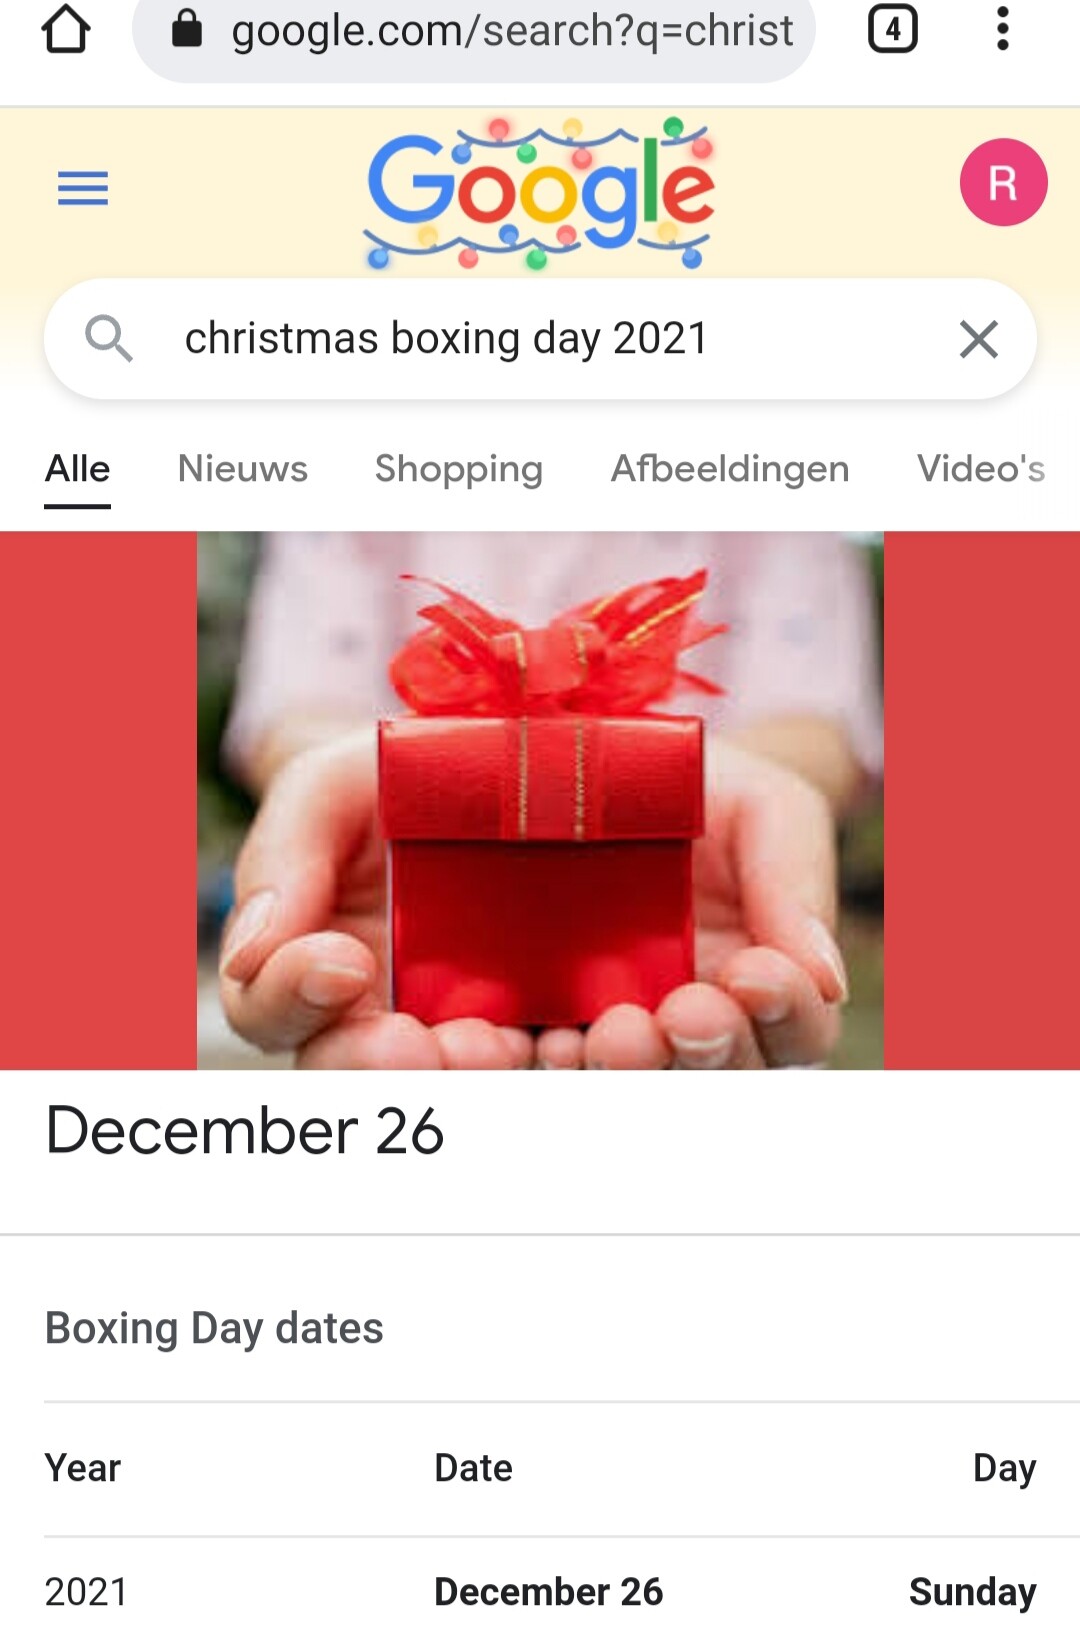Open the Google hamburger menu
Viewport: 1080px width, 1642px height.
point(83,188)
